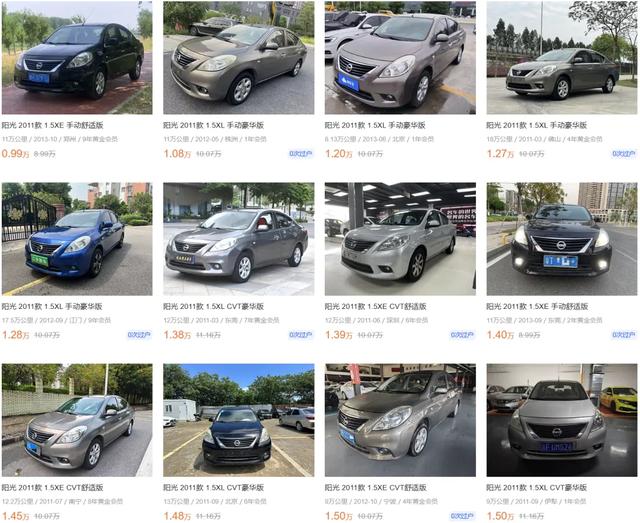View the silver car photo in indoor showroom

[400, 239]
